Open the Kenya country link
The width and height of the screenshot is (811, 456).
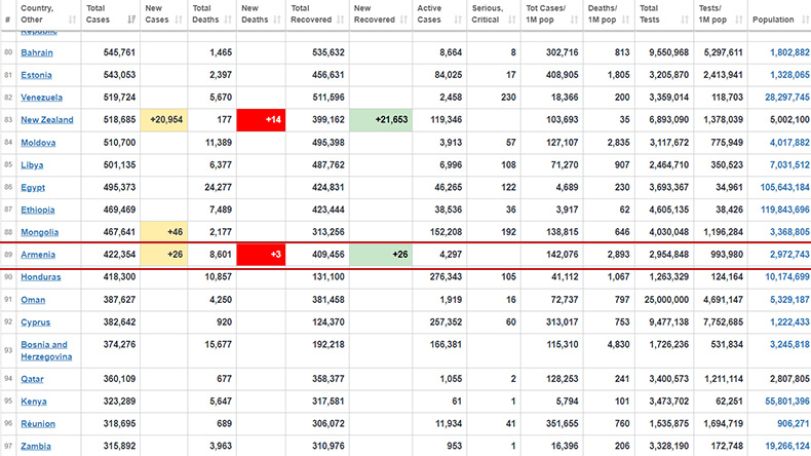34,401
